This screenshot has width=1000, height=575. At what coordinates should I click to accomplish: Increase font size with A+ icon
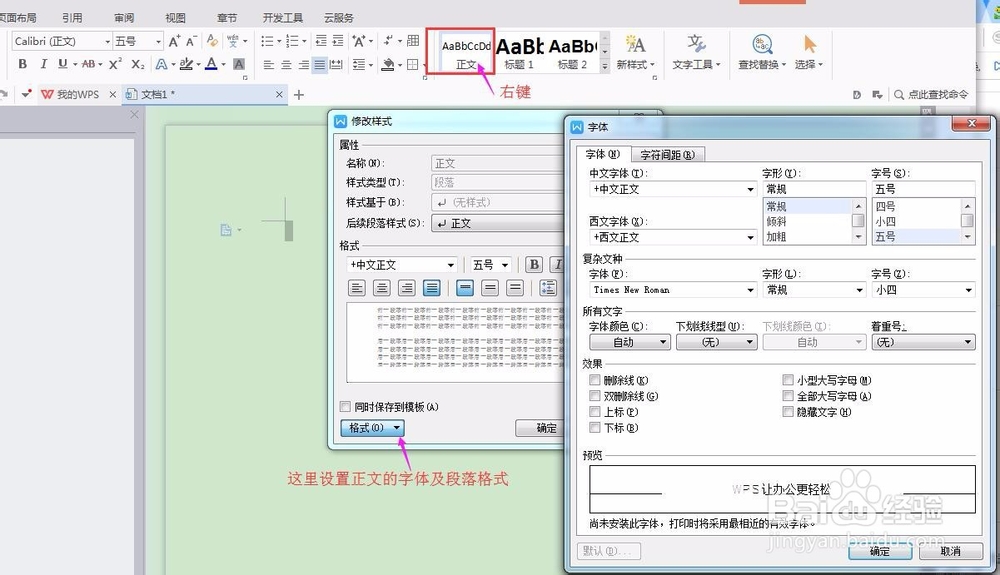174,41
